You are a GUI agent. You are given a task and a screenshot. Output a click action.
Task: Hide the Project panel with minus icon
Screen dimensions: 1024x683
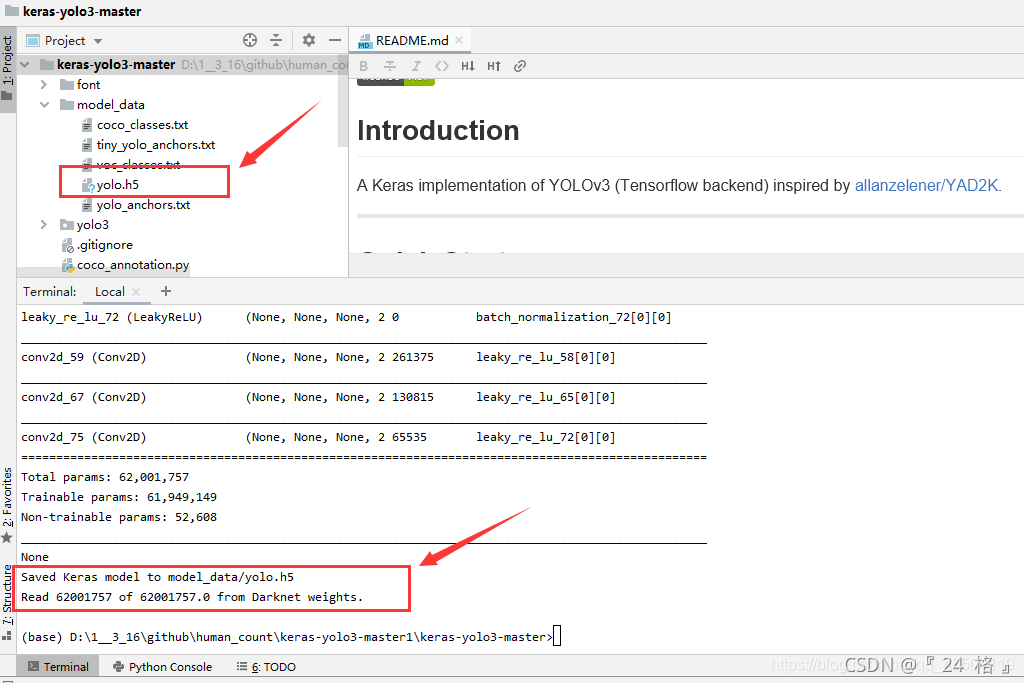335,40
